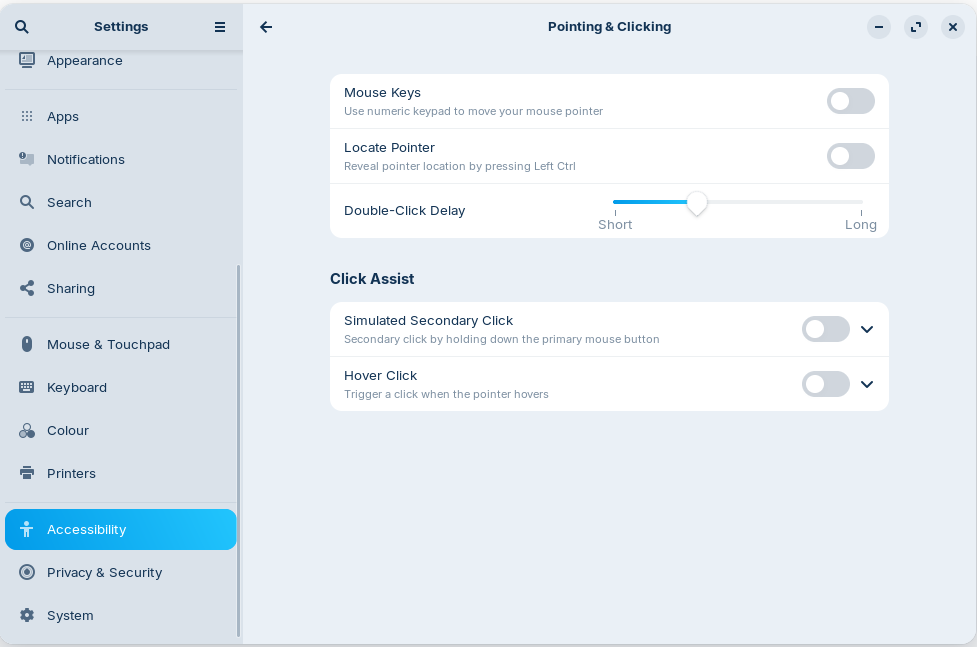
Task: Click the sidebar vertical scrollbar
Action: coord(238,450)
